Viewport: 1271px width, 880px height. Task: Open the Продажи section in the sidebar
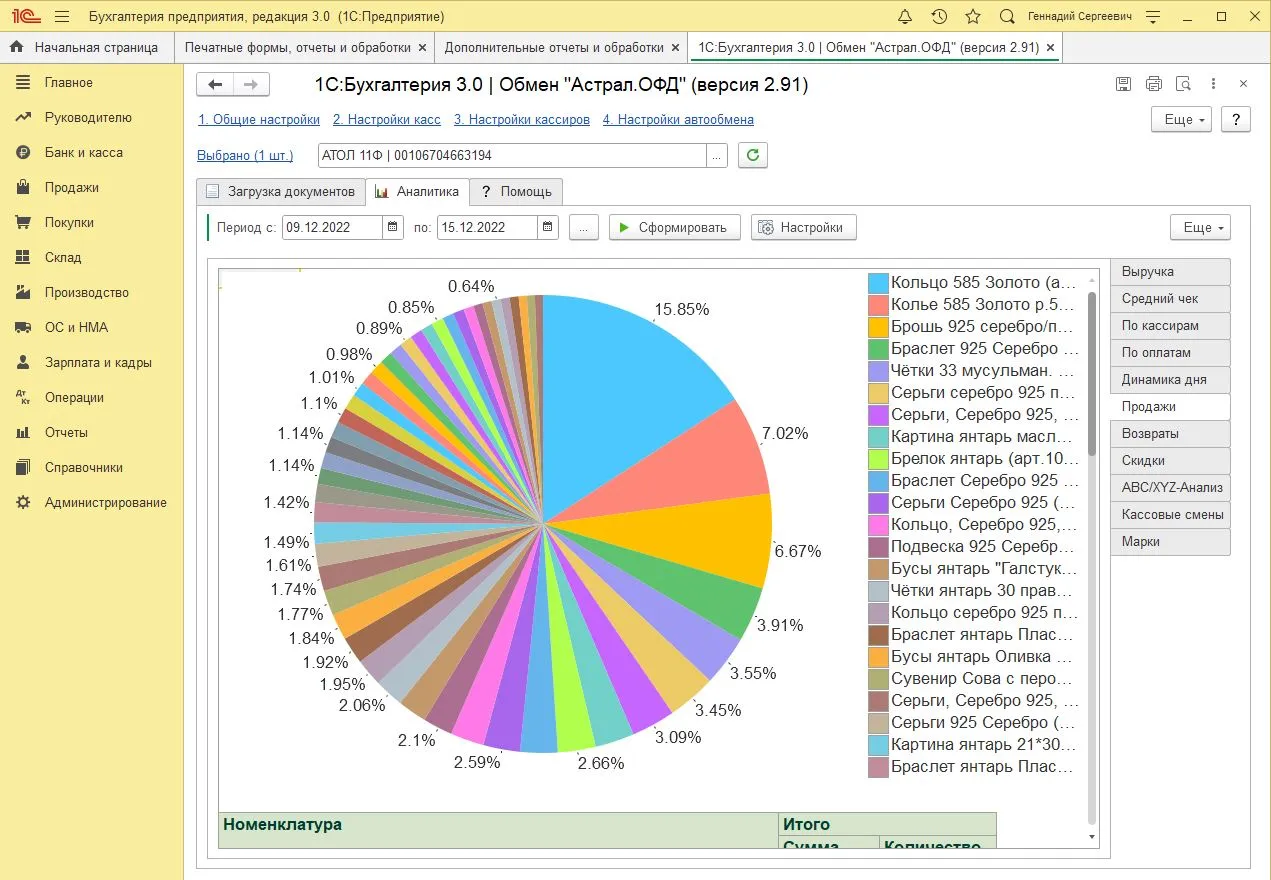pos(71,187)
